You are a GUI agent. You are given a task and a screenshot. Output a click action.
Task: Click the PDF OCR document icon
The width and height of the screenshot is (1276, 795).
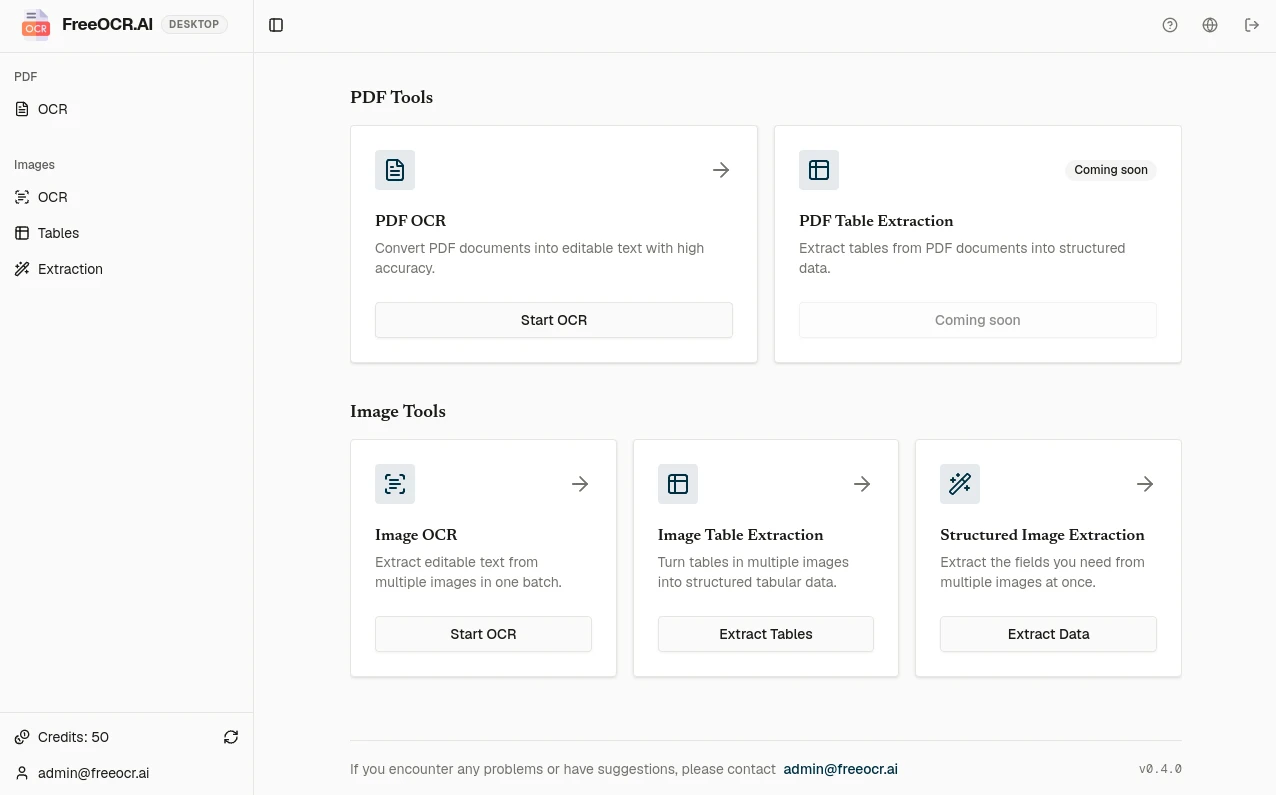(x=395, y=170)
